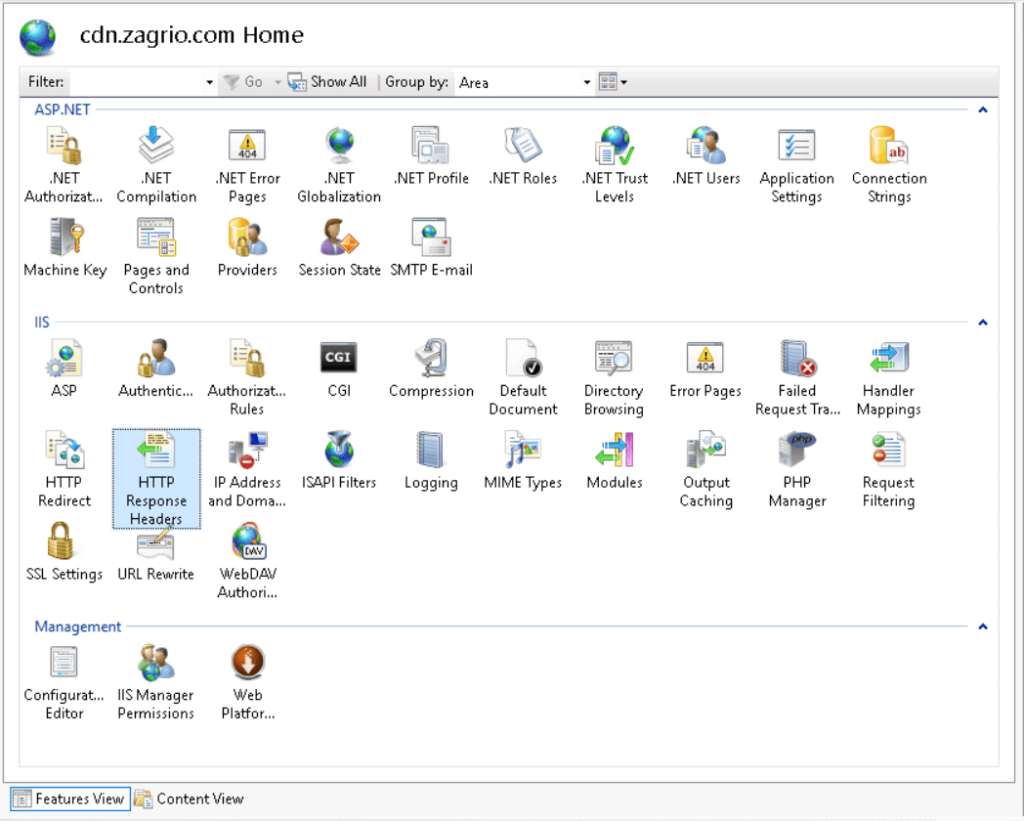Open Failed Request Tracing Rules
The image size is (1024, 821).
pyautogui.click(x=797, y=378)
